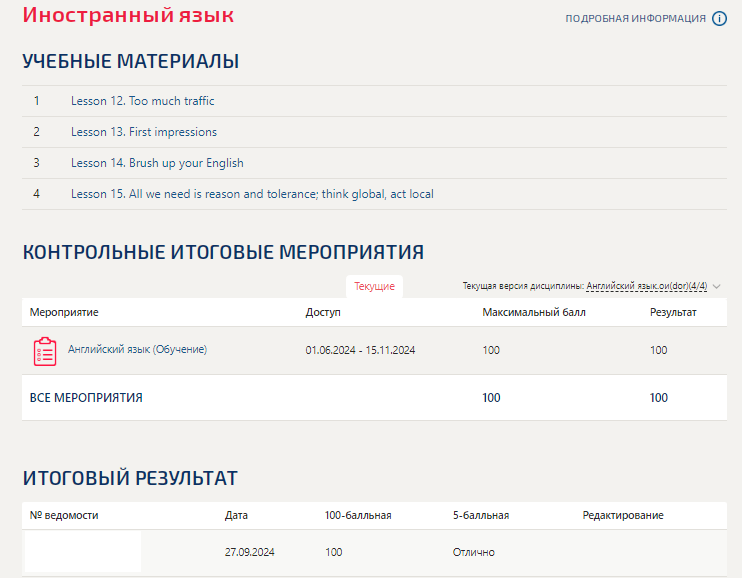The width and height of the screenshot is (742, 578).
Task: Click the № ведомости column header
Action: coord(64,515)
